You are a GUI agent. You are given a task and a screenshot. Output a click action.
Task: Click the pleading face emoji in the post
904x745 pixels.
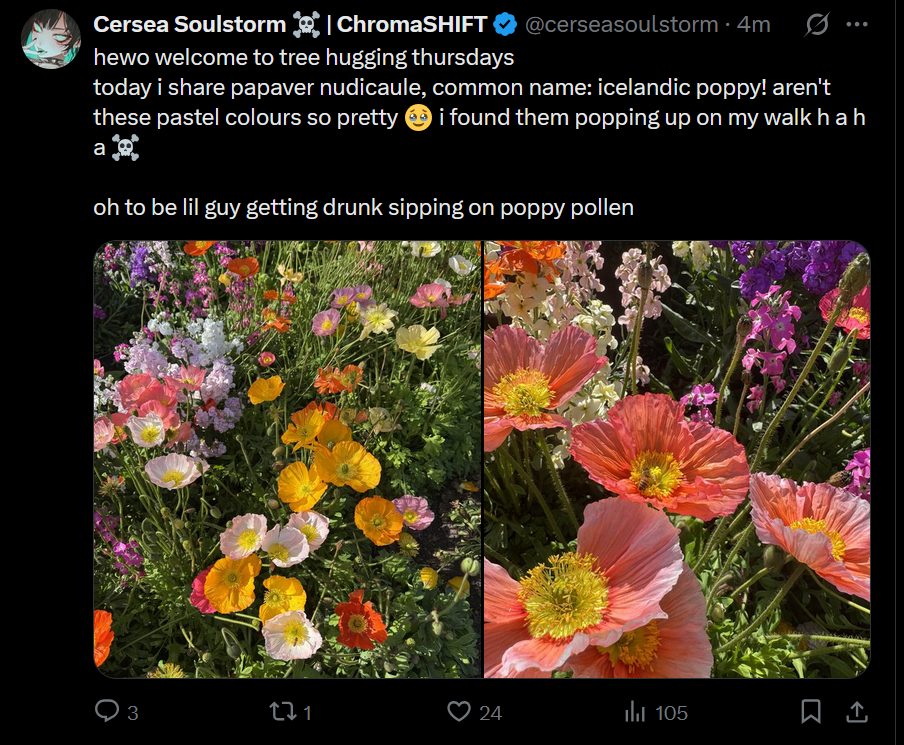point(418,117)
